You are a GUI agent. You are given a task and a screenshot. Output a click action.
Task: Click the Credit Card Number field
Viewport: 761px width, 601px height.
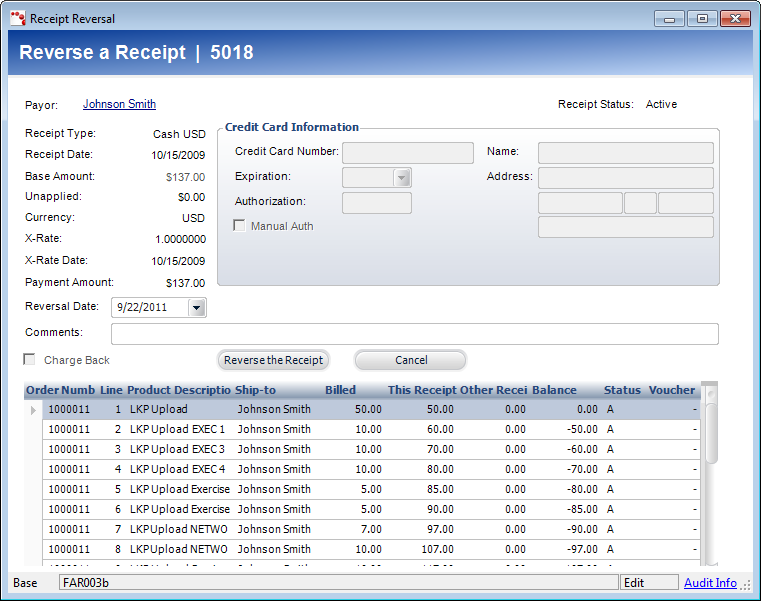(407, 152)
